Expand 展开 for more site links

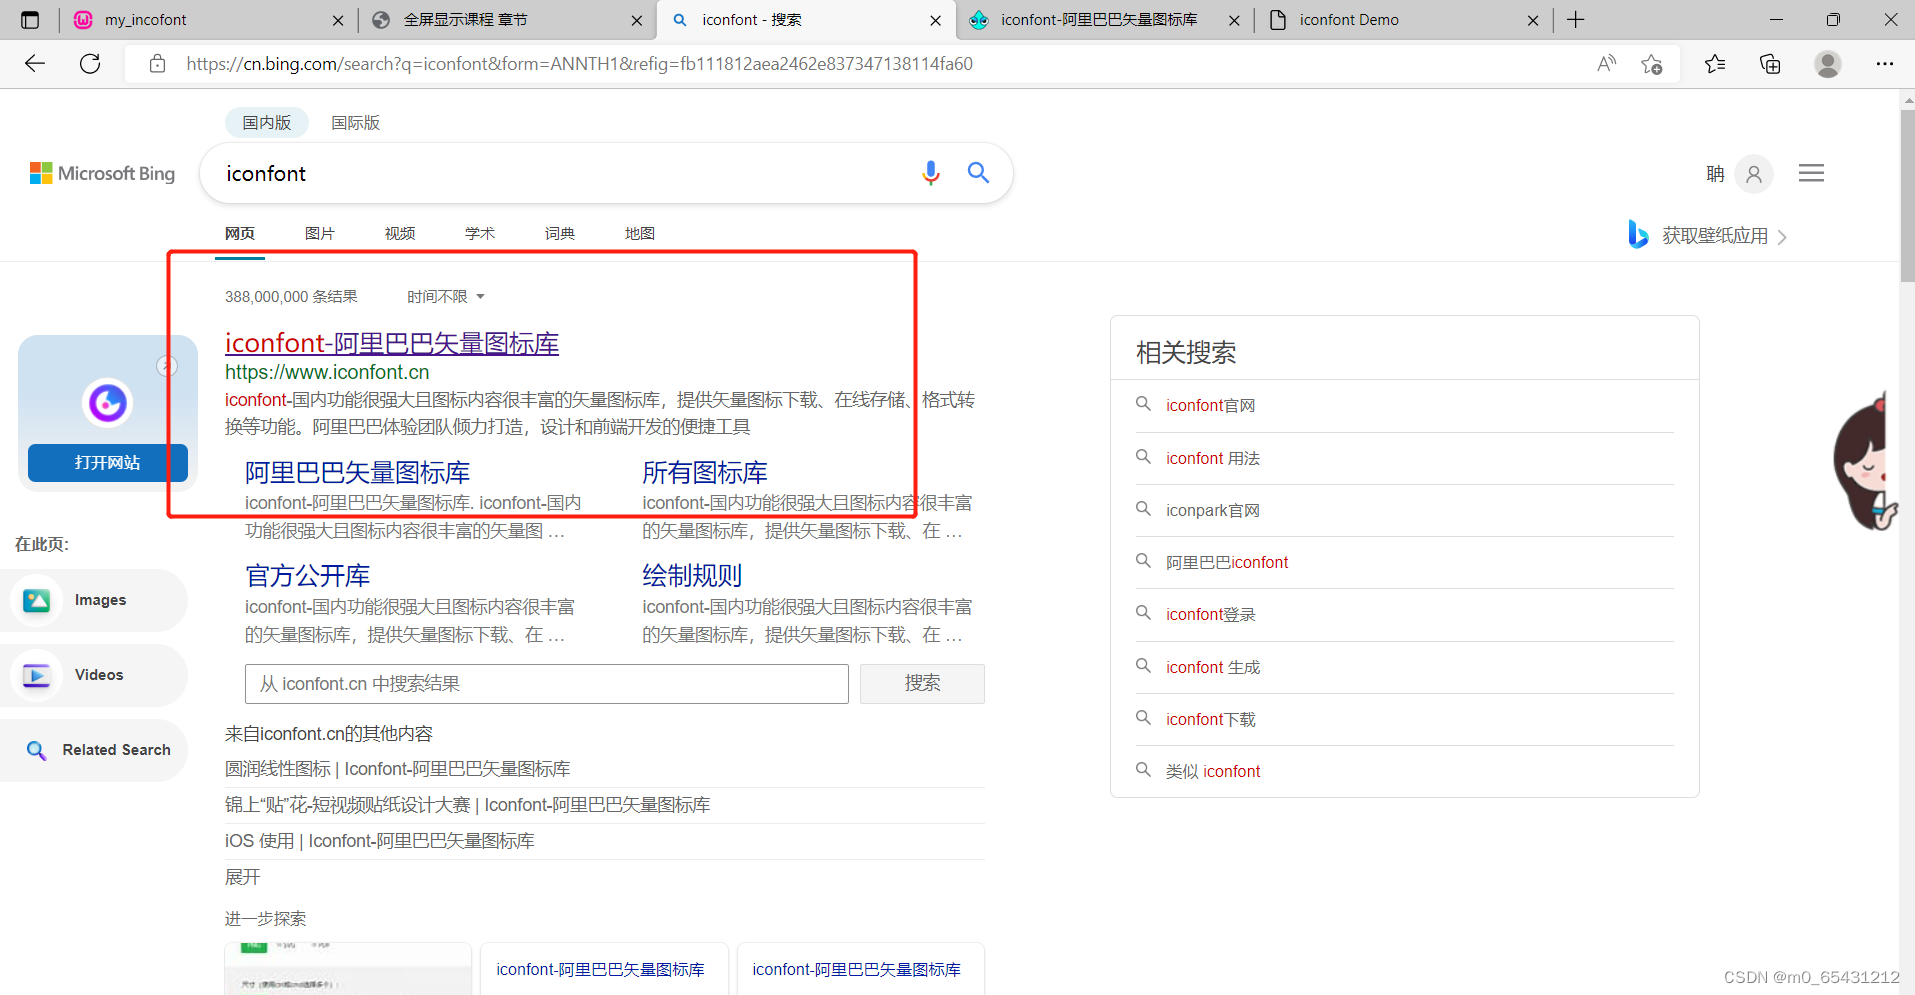[x=242, y=877]
